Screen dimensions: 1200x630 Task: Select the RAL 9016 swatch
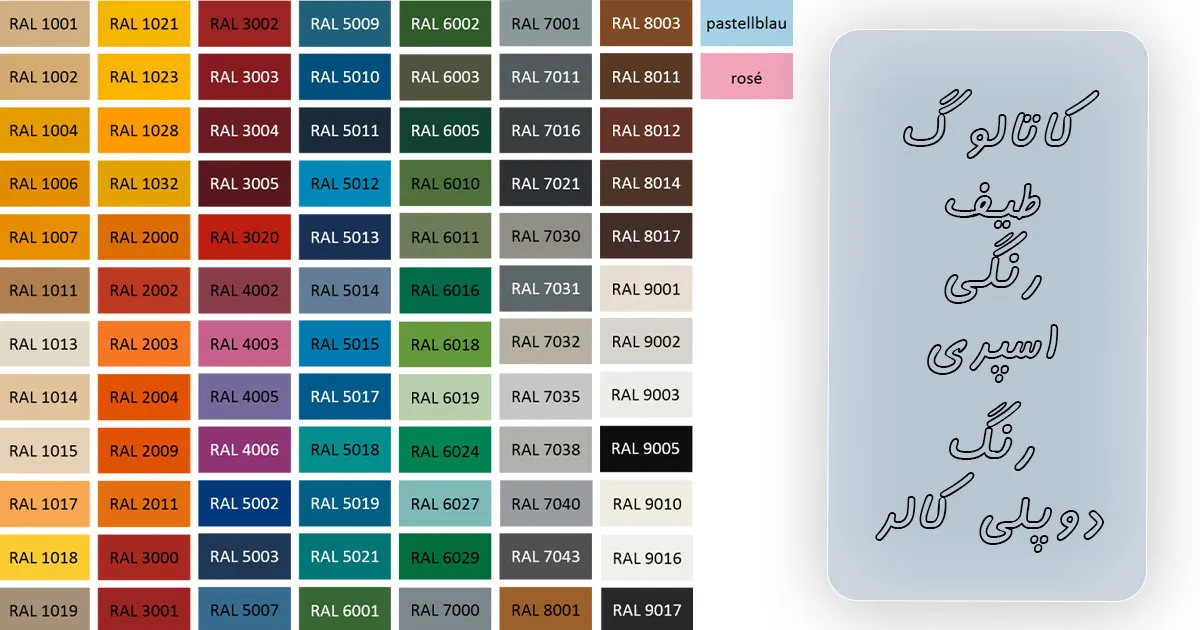click(x=646, y=557)
